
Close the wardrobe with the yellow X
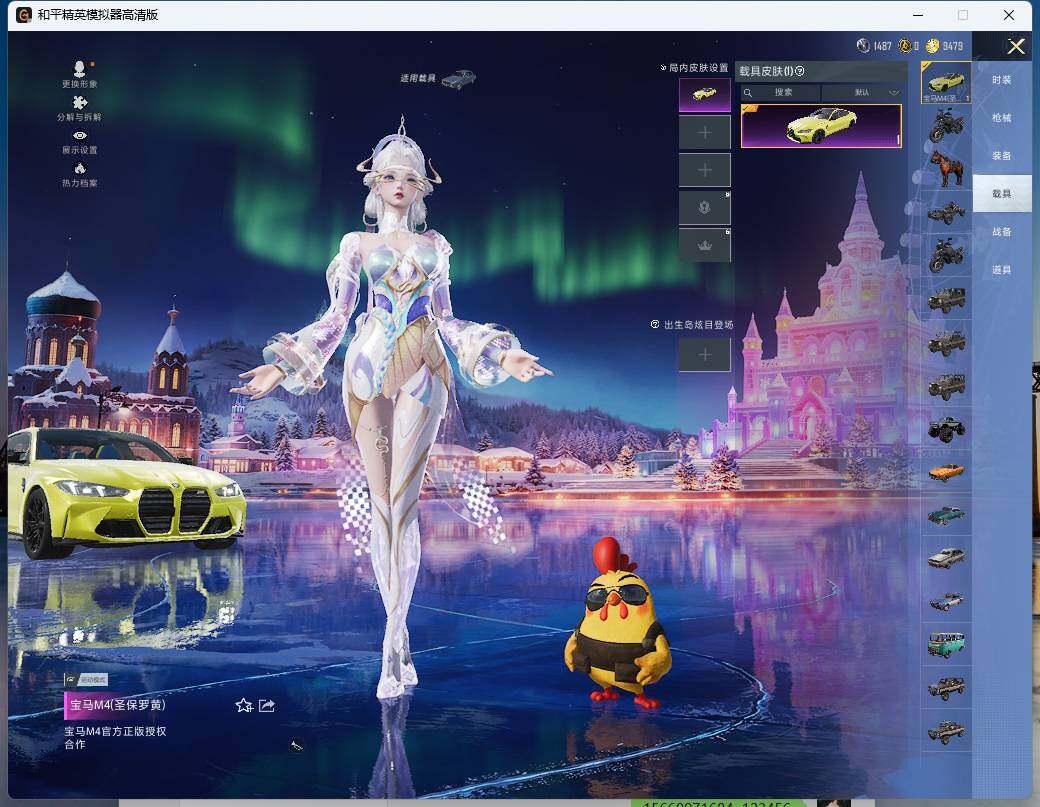(1015, 46)
